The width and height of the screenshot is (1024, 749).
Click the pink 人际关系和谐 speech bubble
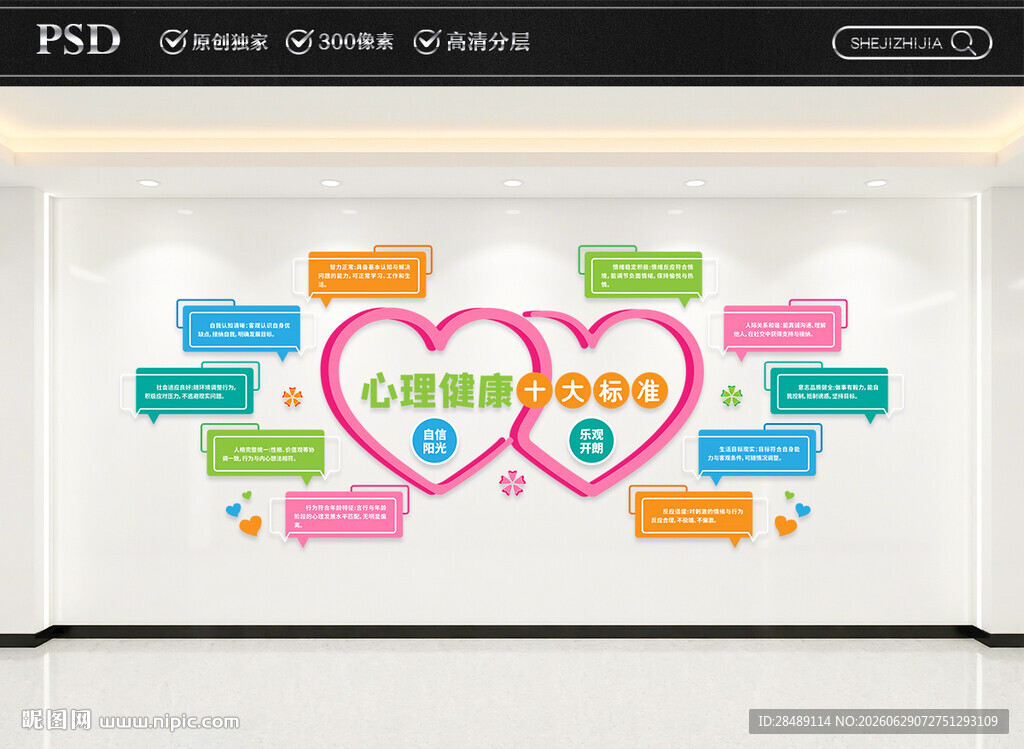782,330
